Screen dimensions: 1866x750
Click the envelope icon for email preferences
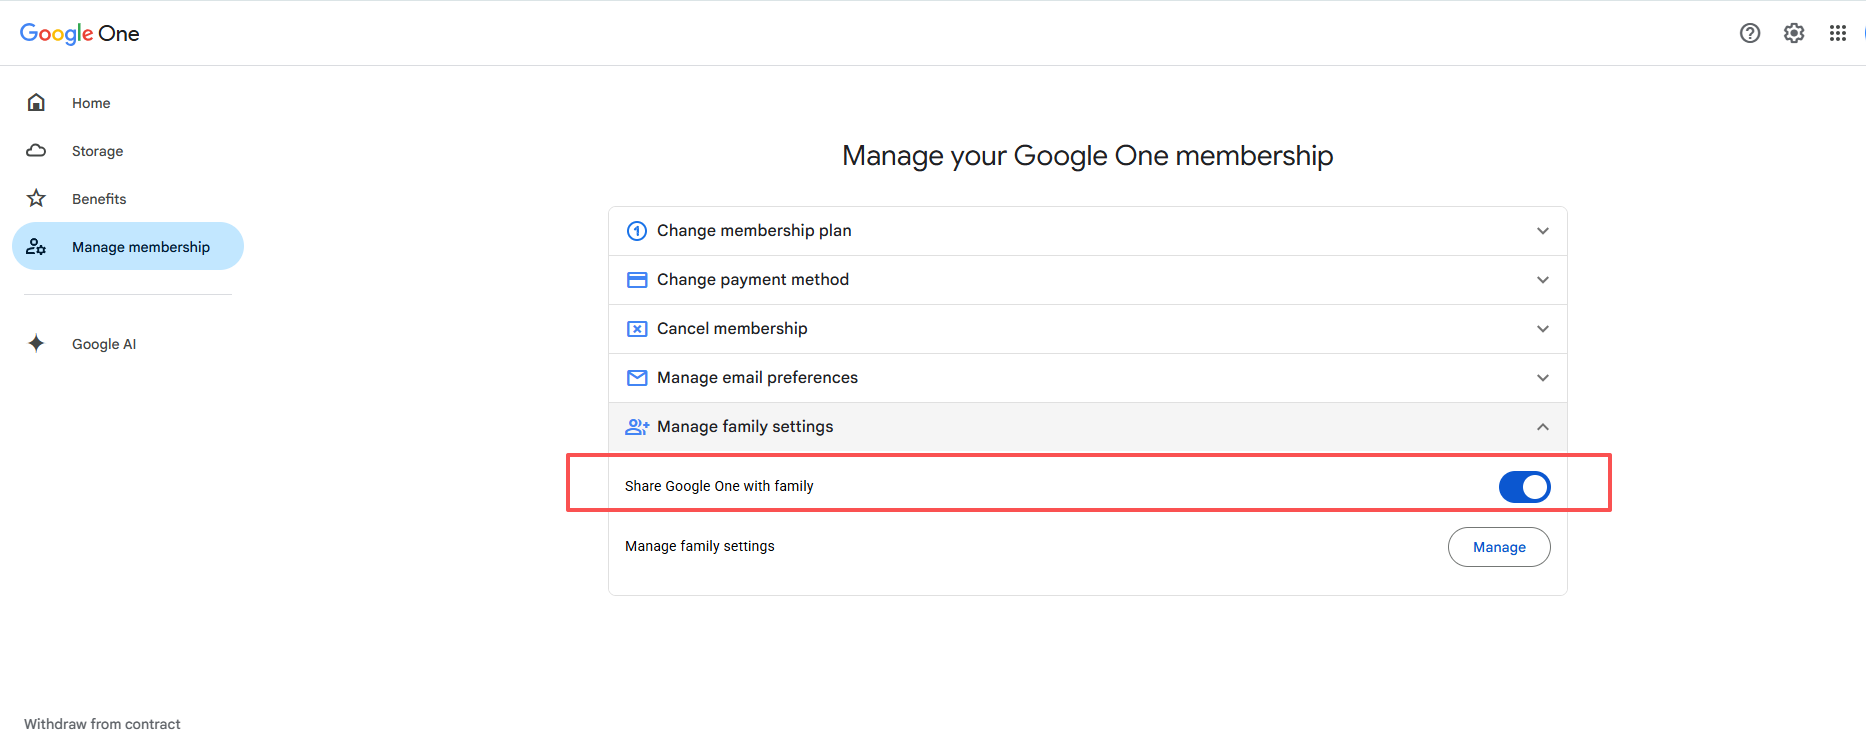[x=637, y=378]
